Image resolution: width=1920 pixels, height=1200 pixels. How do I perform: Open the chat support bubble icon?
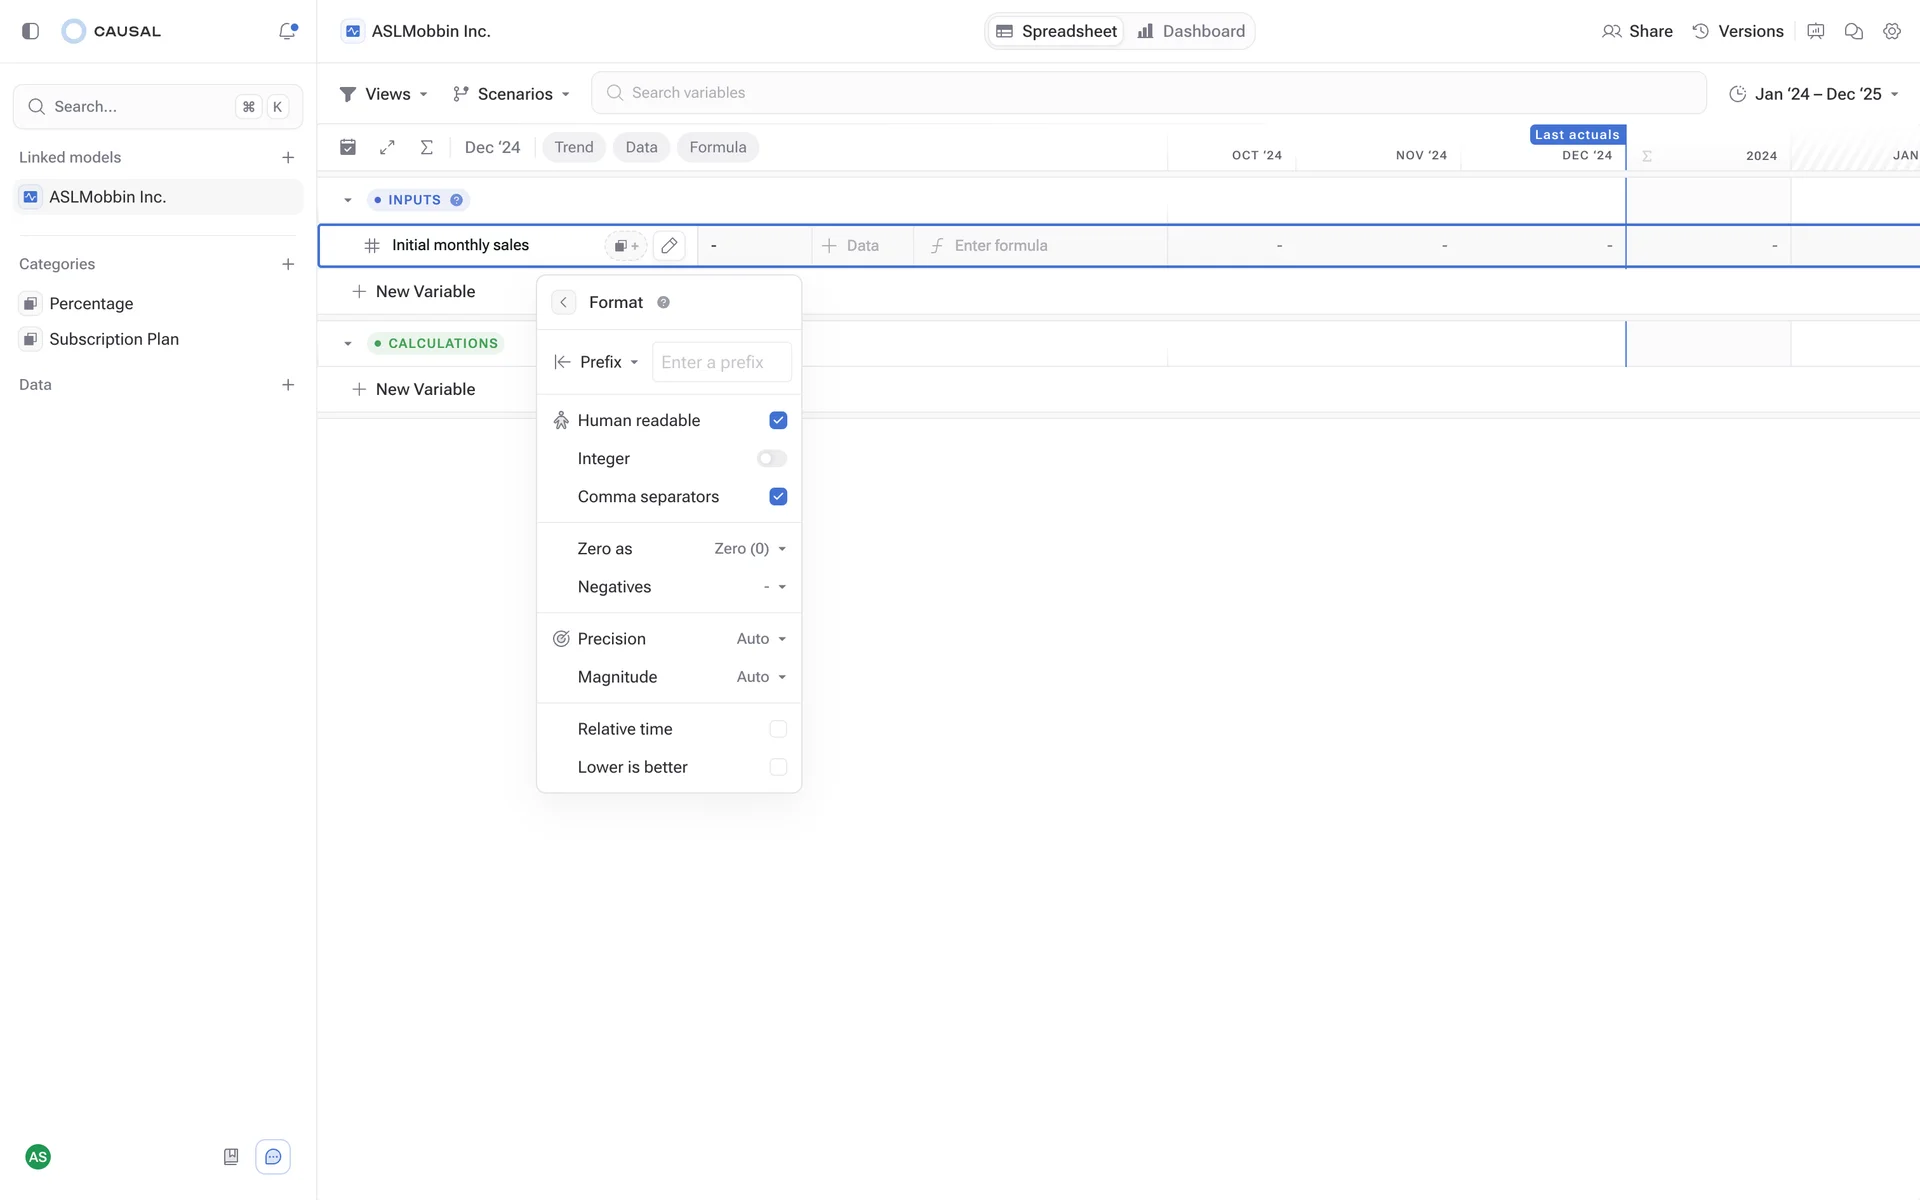273,1157
